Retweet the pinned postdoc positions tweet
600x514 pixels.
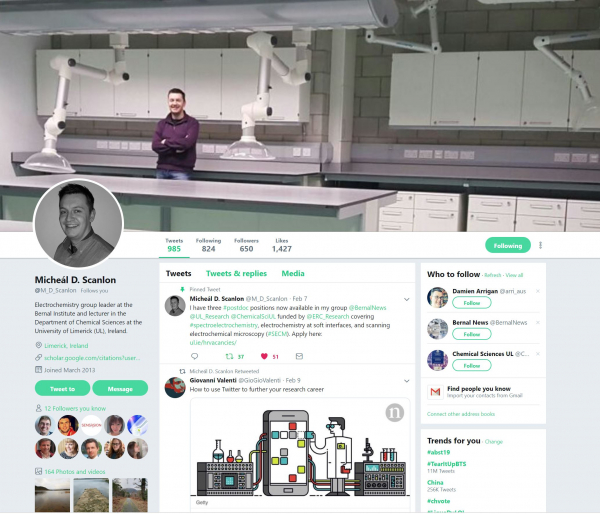click(229, 356)
